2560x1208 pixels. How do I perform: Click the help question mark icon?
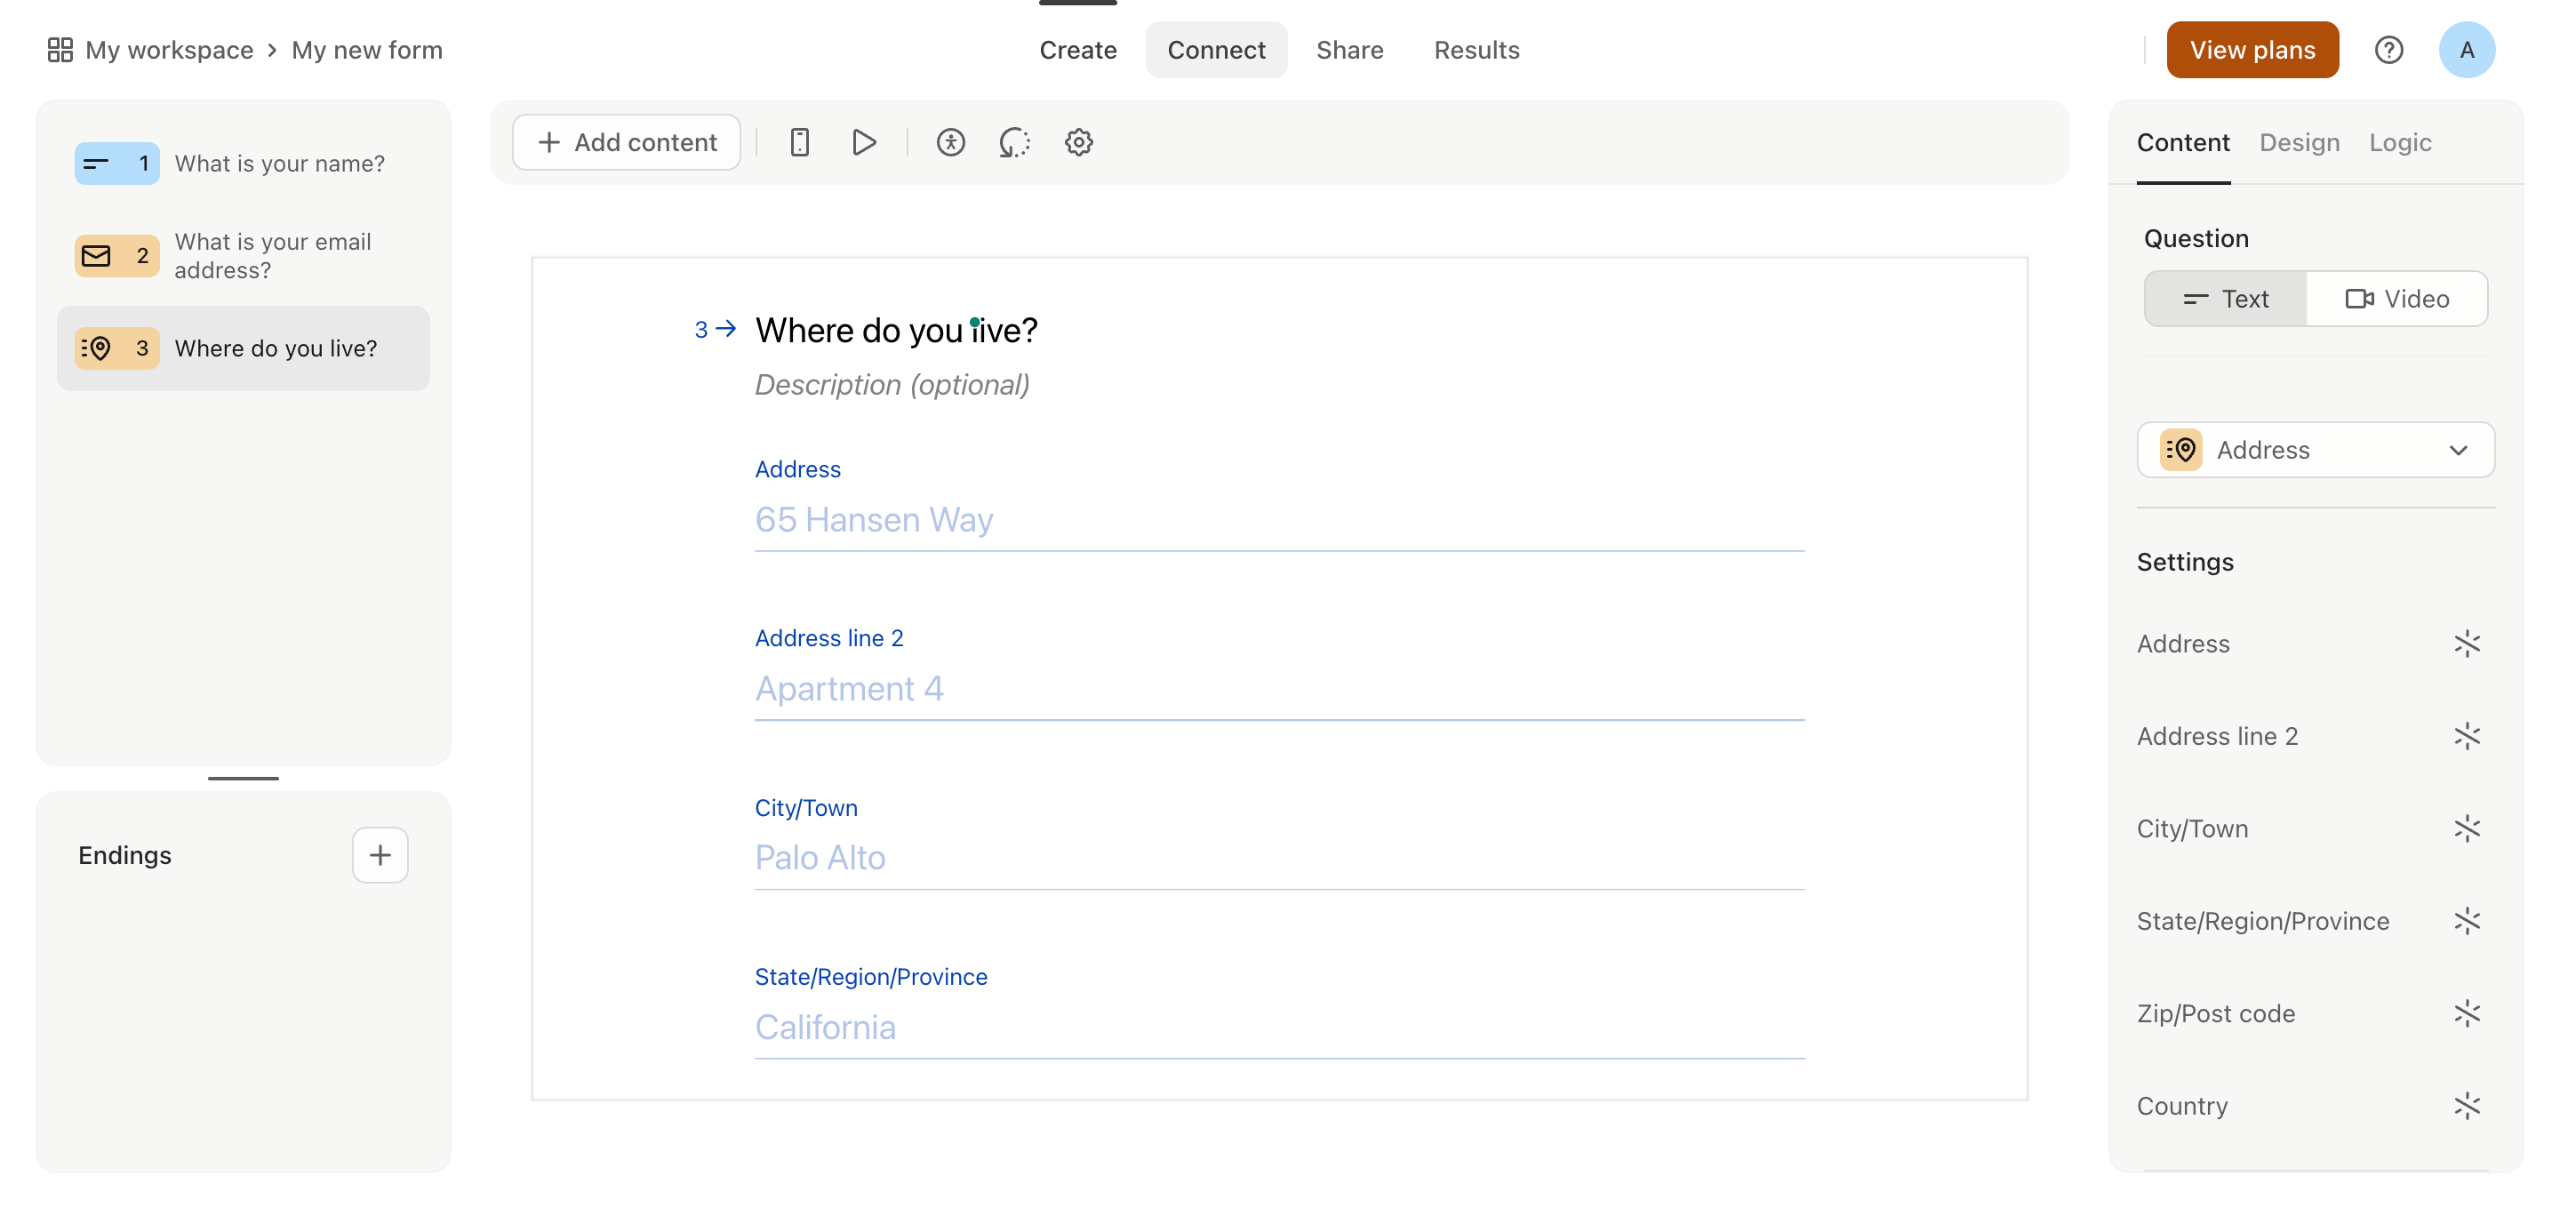click(x=2388, y=50)
